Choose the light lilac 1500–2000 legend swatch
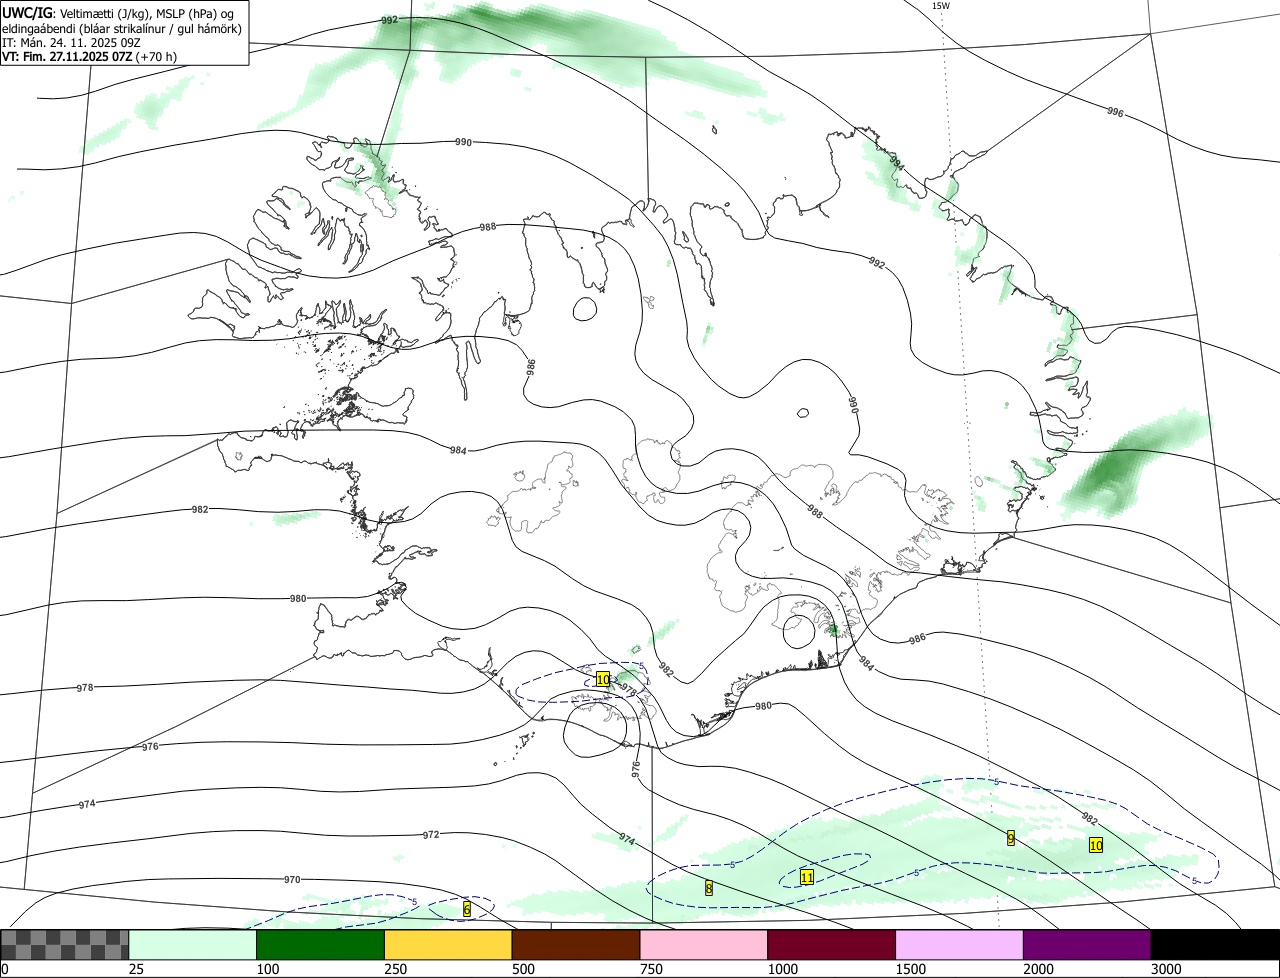The height and width of the screenshot is (978, 1280). [x=960, y=944]
